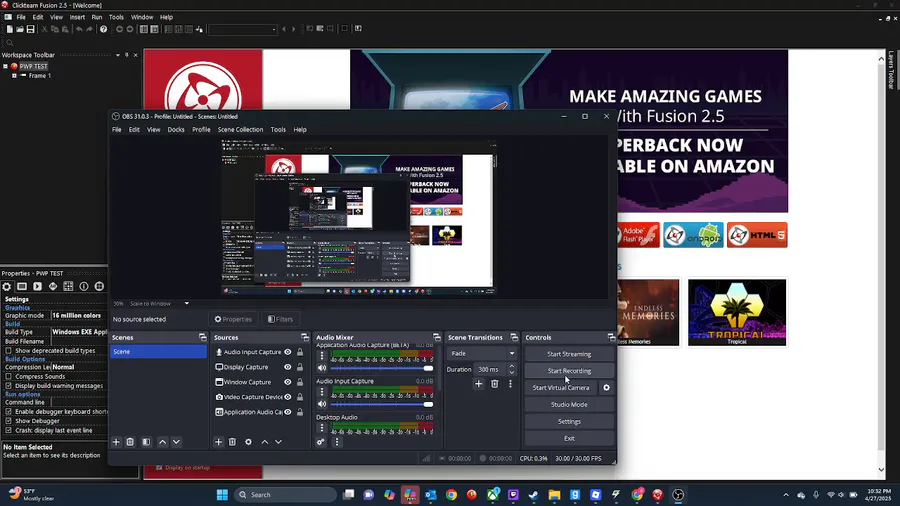Uncheck Display build warning messages
Viewport: 900px width, 506px height.
click(9, 386)
